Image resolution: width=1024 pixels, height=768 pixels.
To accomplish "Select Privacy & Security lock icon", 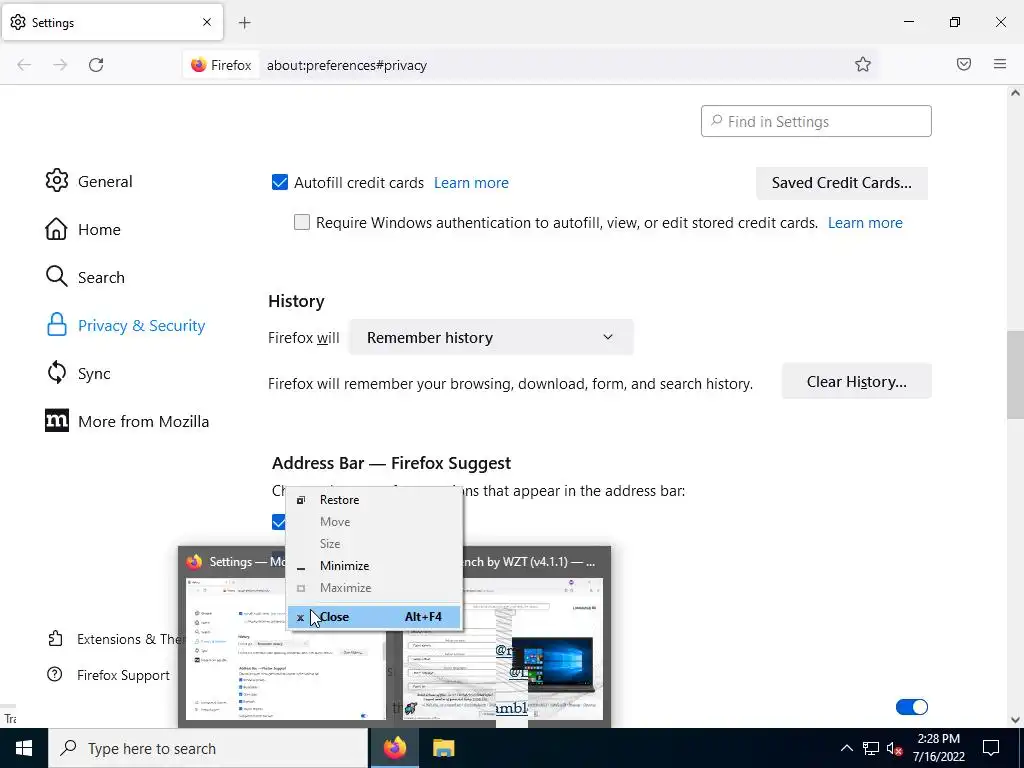I will 57,325.
